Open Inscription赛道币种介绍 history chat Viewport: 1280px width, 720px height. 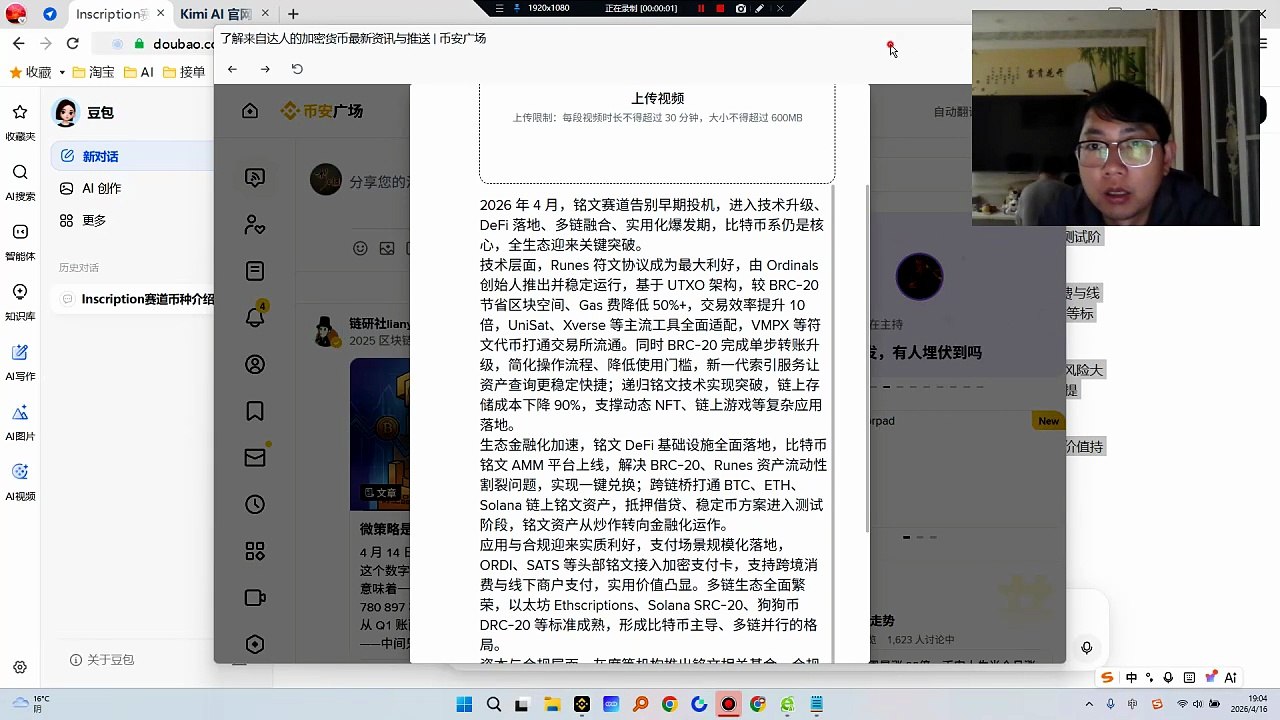tap(134, 299)
